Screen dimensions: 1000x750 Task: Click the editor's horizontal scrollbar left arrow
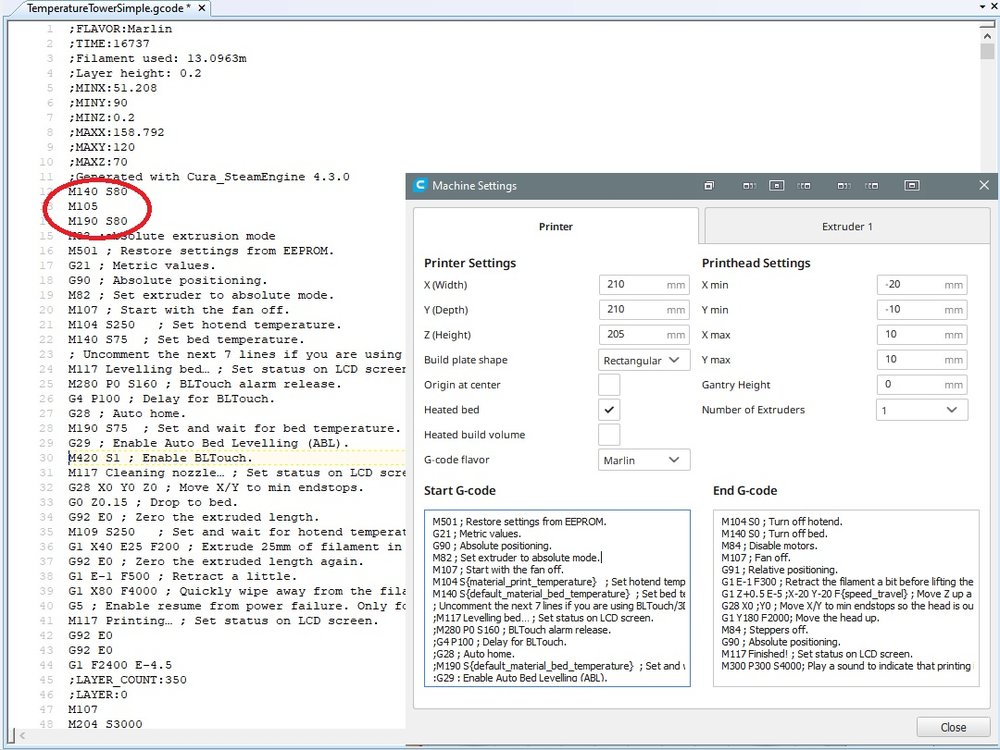click(22, 736)
